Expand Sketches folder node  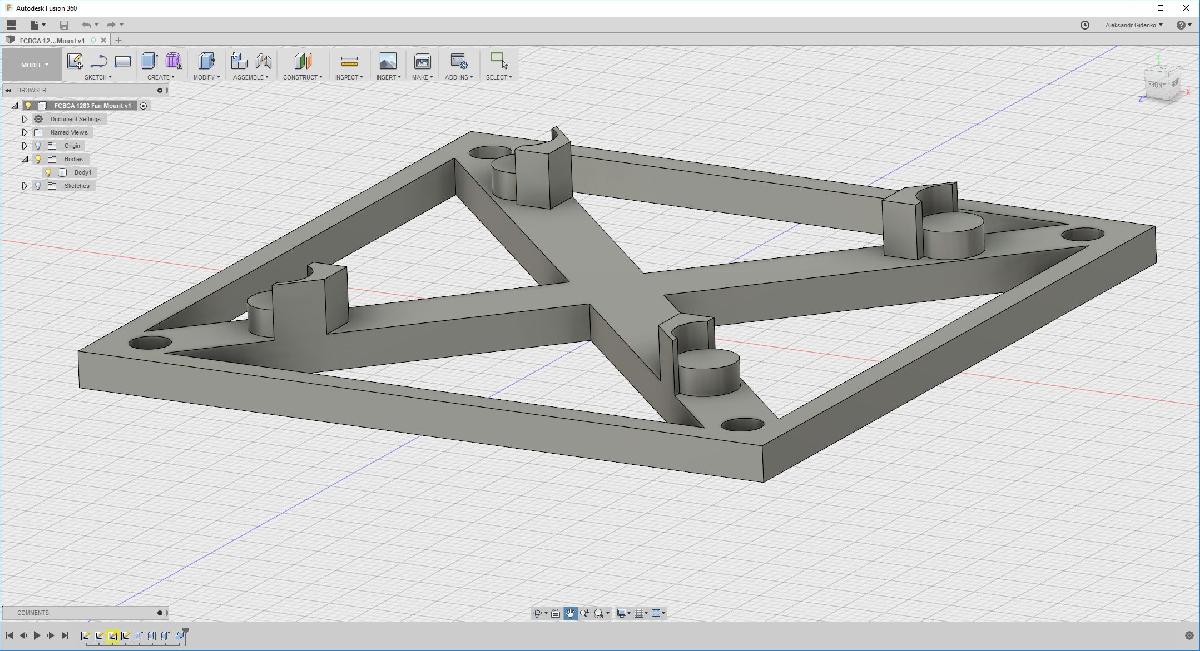tap(25, 186)
